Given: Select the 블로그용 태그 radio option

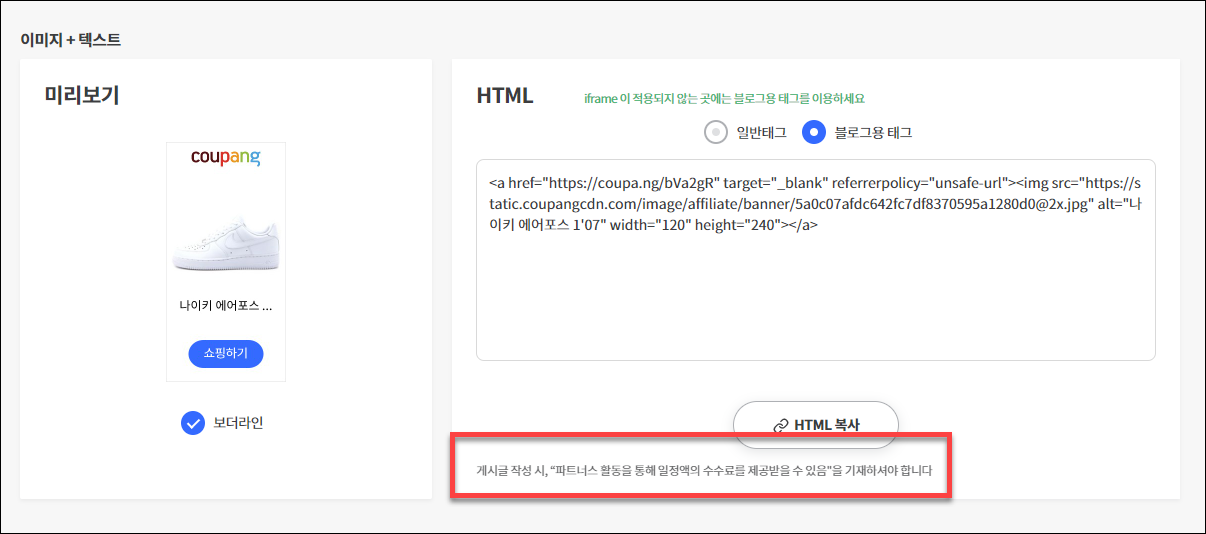Looking at the screenshot, I should point(814,132).
